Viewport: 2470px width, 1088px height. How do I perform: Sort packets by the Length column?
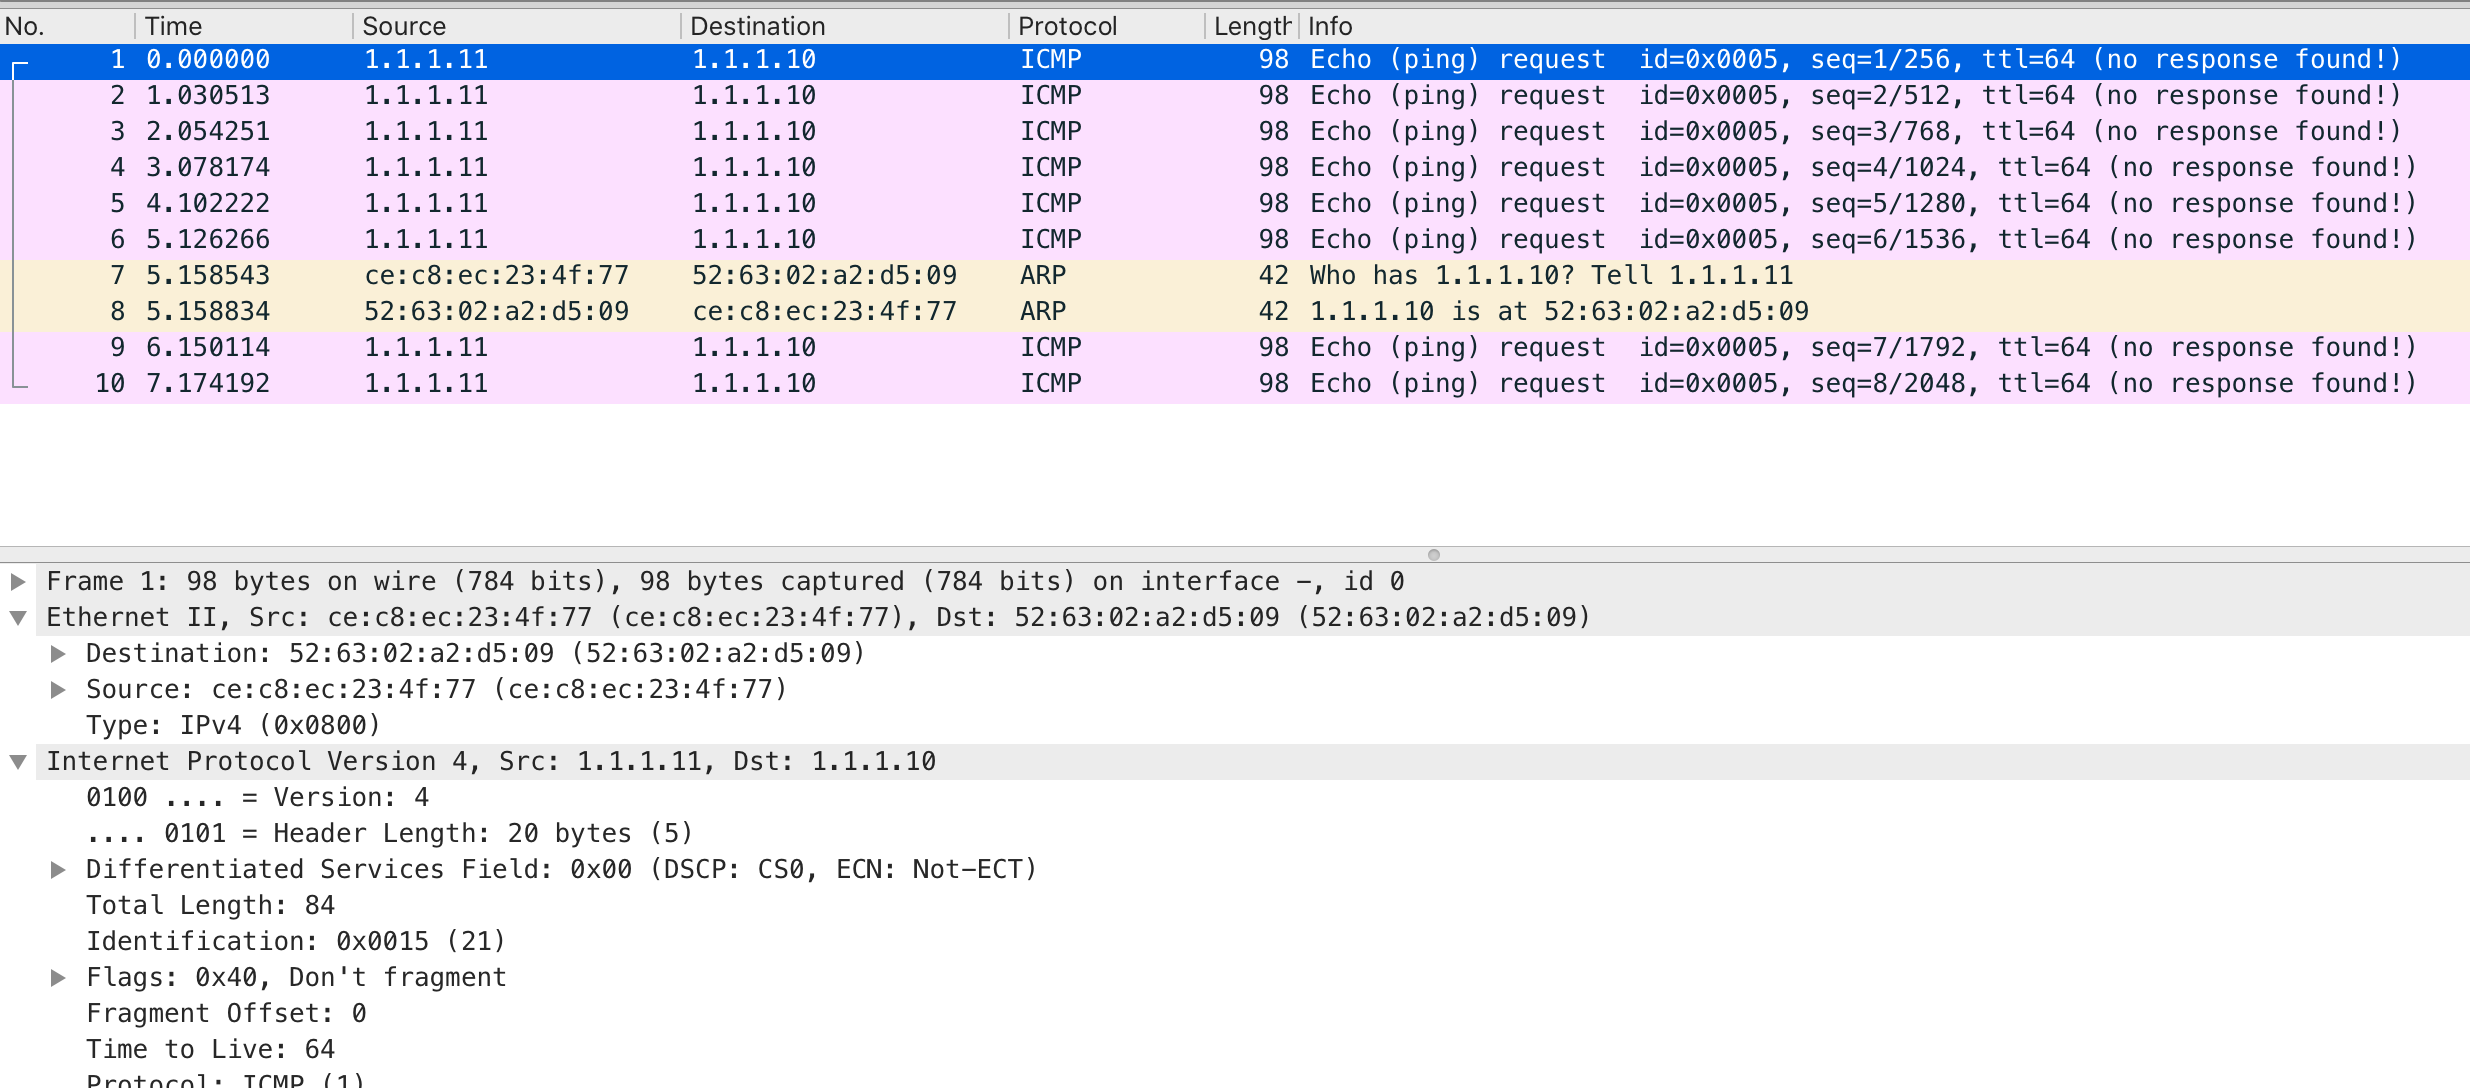pos(1248,25)
